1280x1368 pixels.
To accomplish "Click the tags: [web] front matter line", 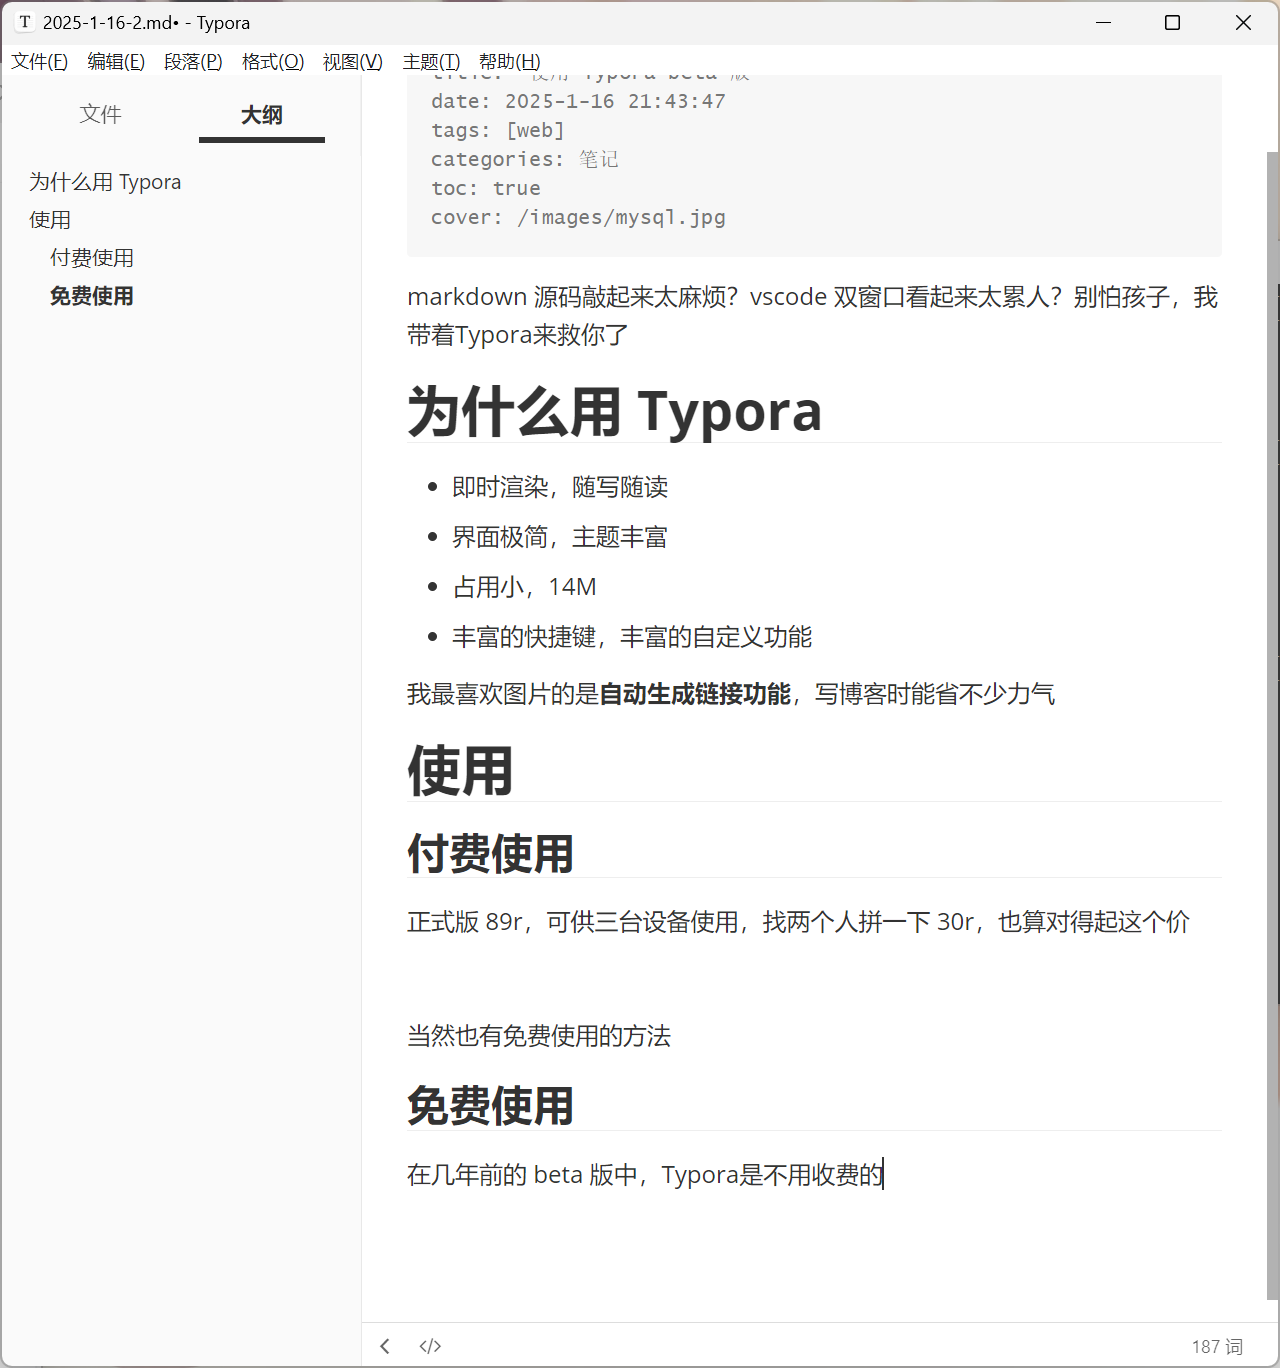I will [498, 130].
